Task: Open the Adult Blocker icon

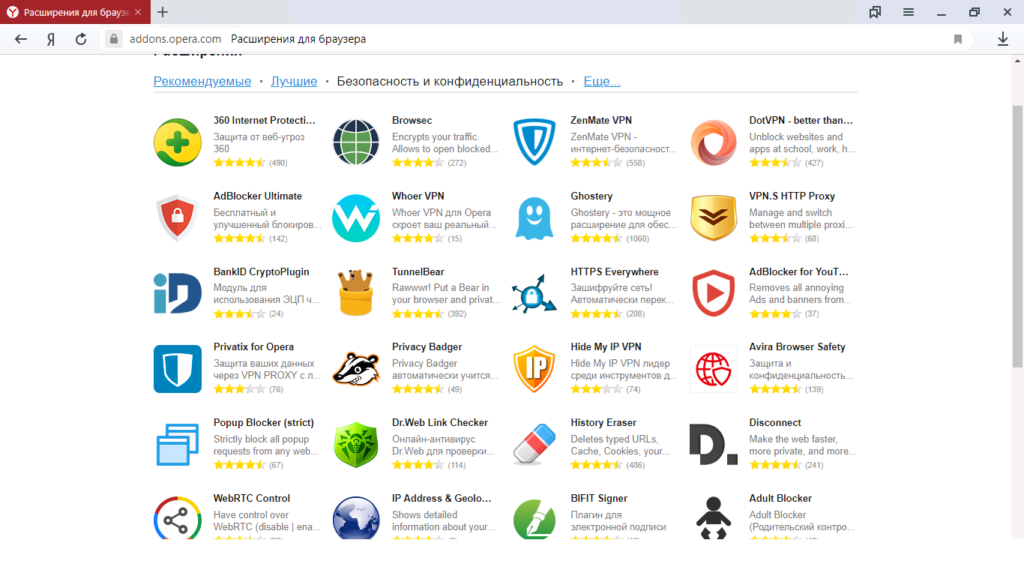Action: coord(713,518)
